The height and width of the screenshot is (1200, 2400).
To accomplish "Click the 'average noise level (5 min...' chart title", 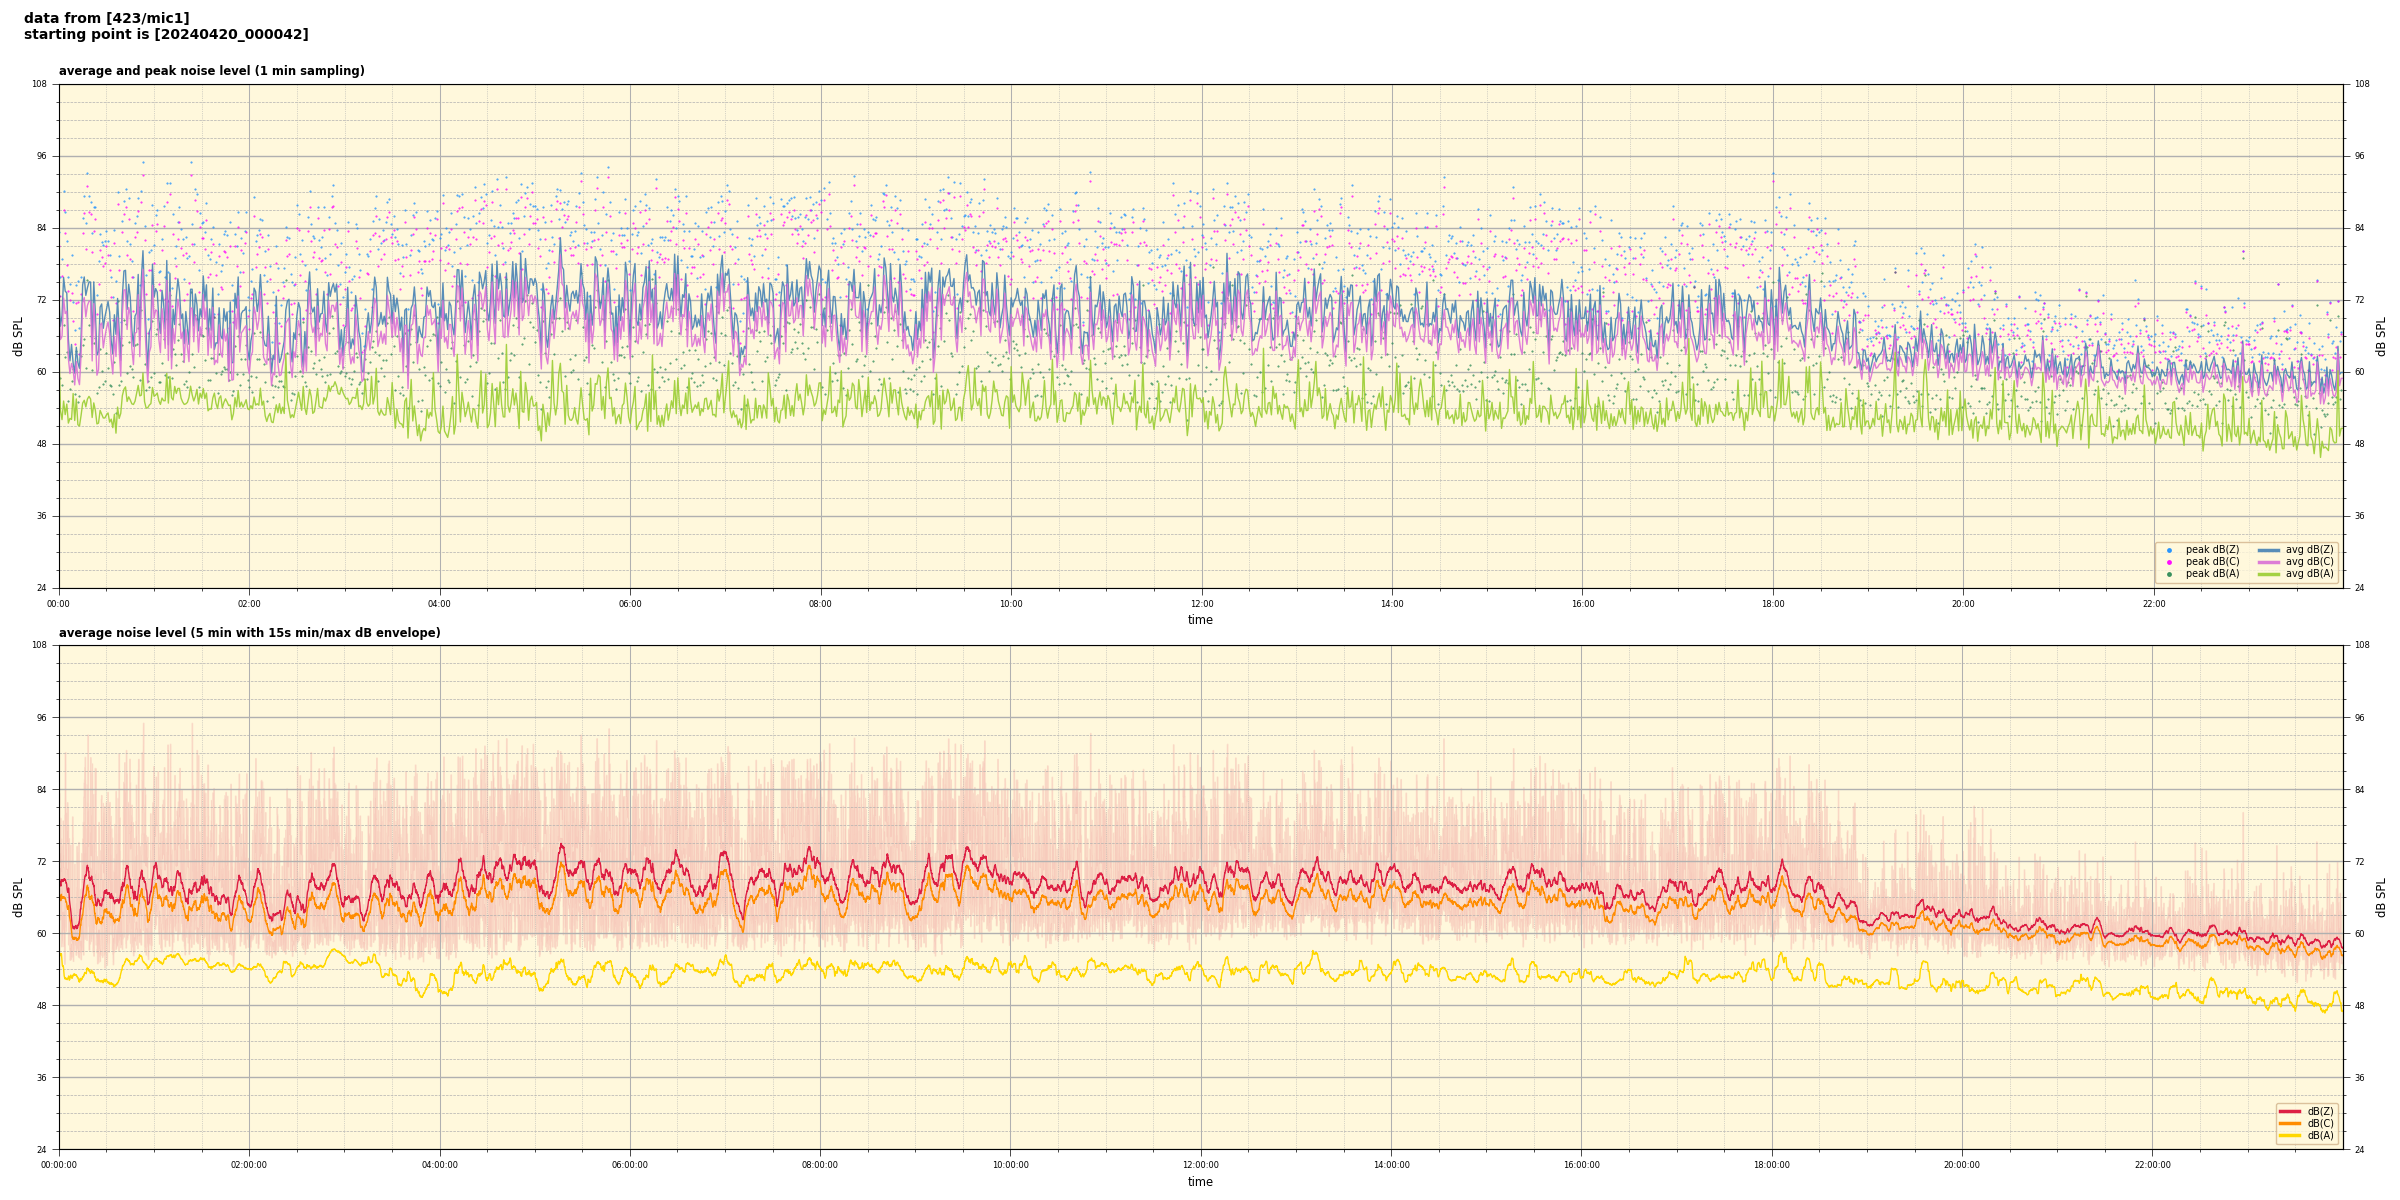I will [x=249, y=633].
